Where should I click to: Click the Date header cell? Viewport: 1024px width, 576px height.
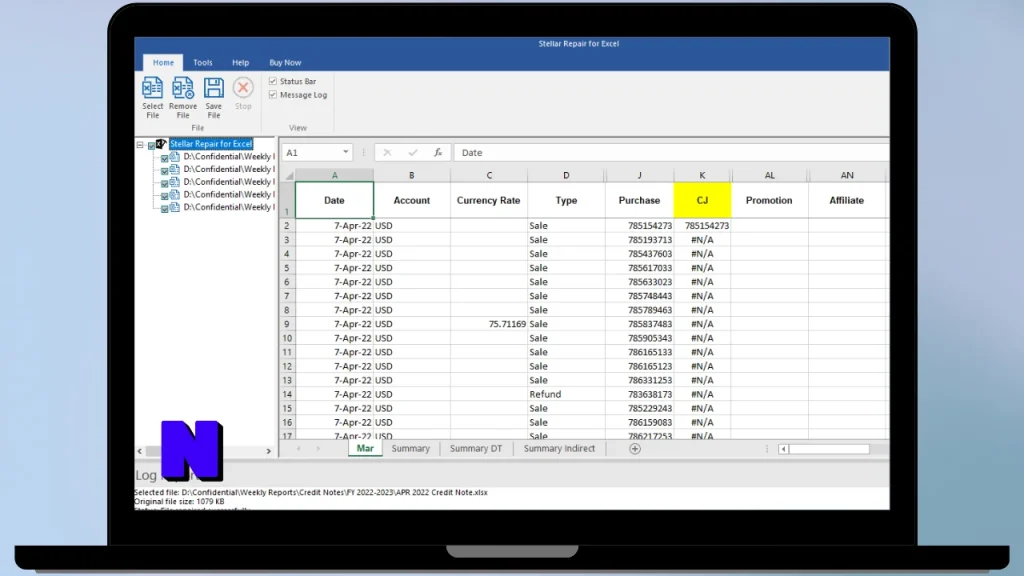click(334, 200)
